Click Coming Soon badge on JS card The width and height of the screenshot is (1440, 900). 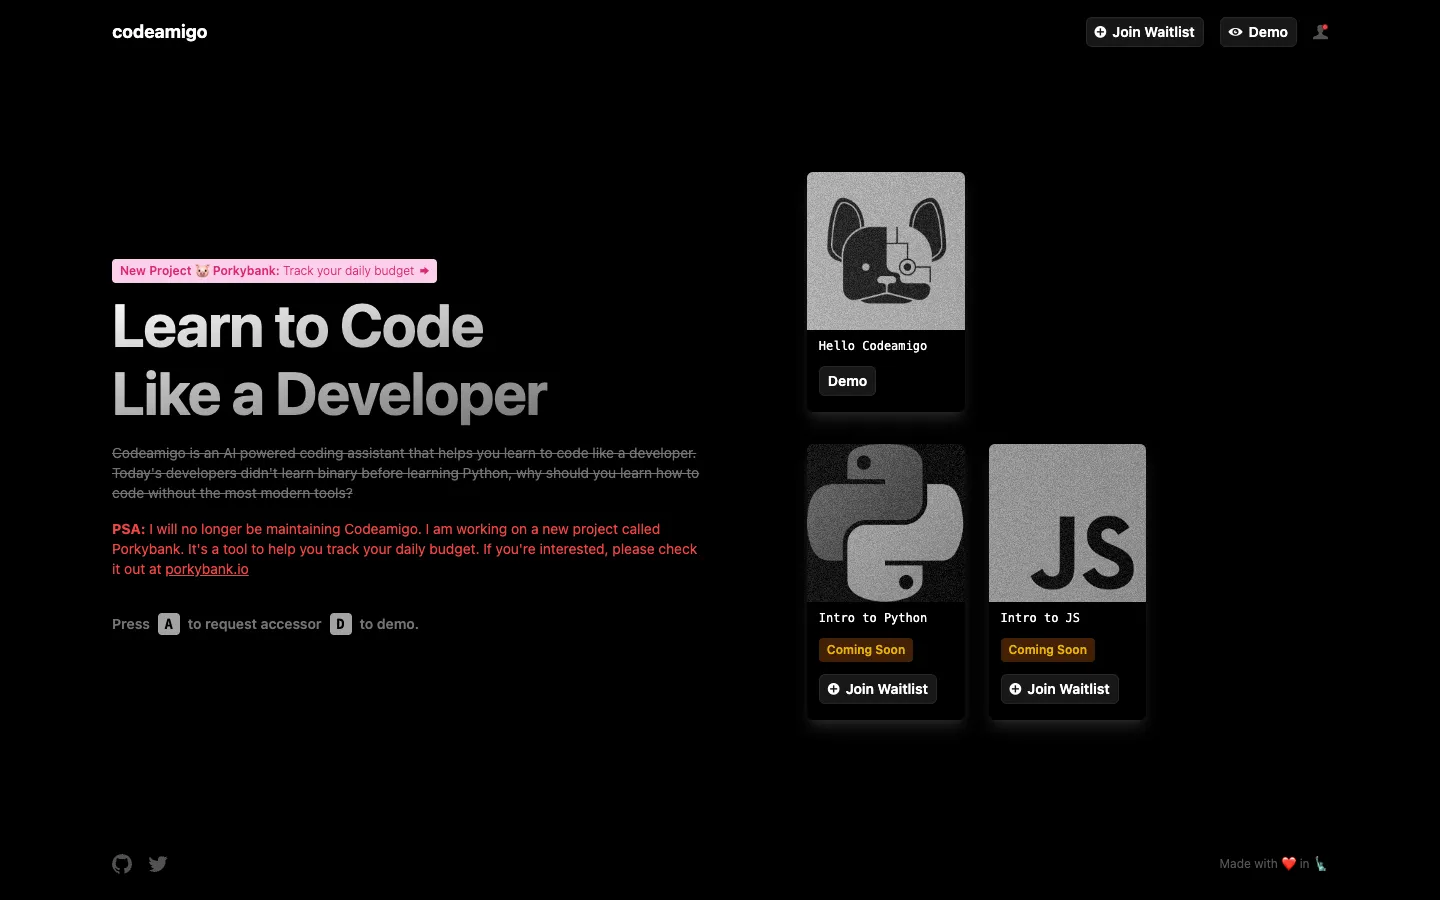pos(1048,650)
